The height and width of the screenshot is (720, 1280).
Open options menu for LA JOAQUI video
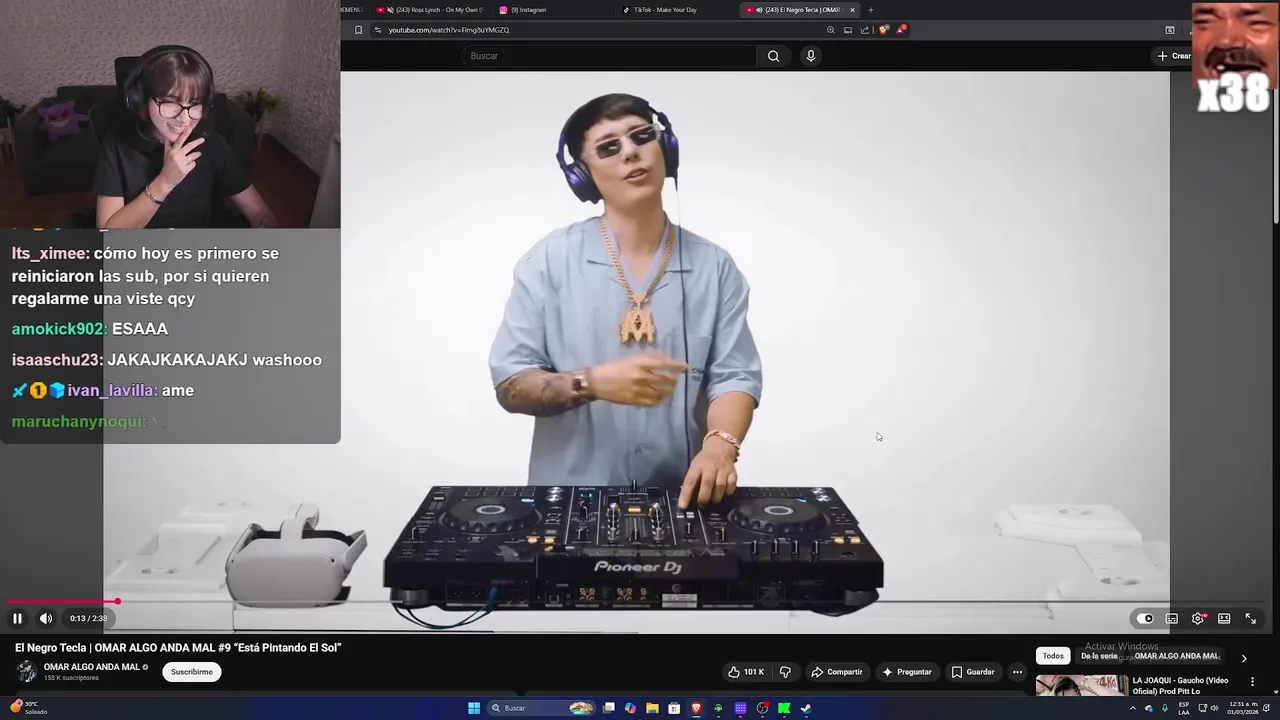pos(1252,682)
